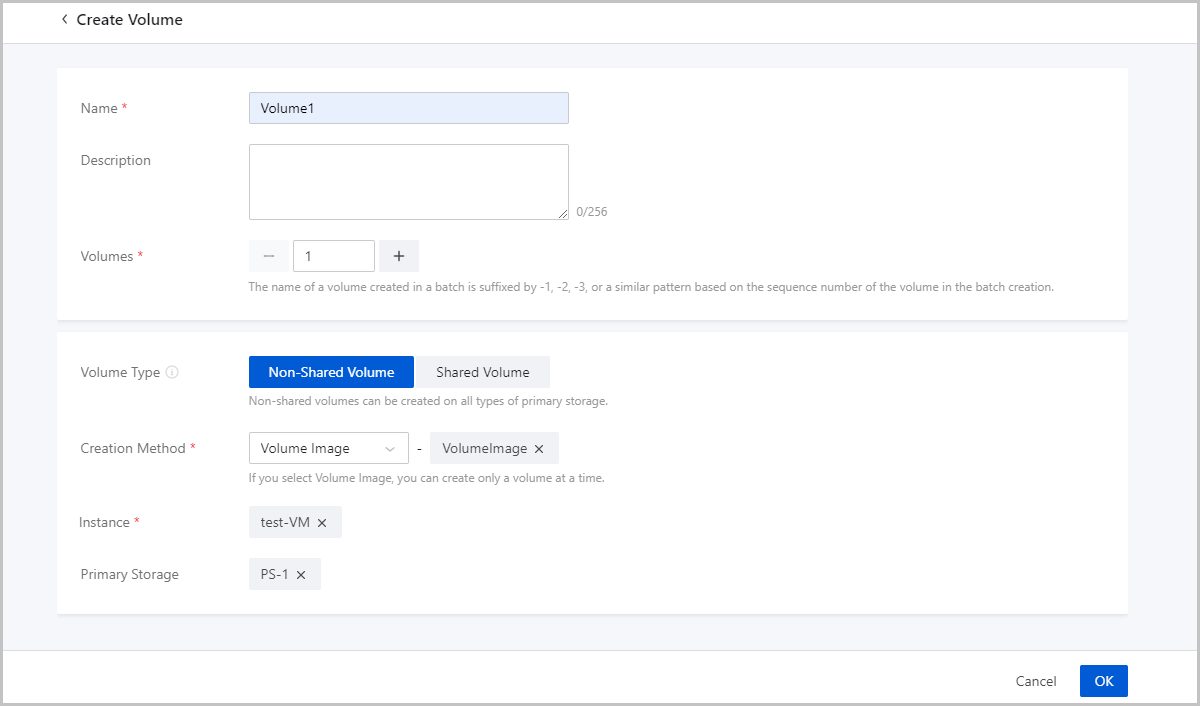Focus the Name input field
Image resolution: width=1200 pixels, height=706 pixels.
point(409,108)
